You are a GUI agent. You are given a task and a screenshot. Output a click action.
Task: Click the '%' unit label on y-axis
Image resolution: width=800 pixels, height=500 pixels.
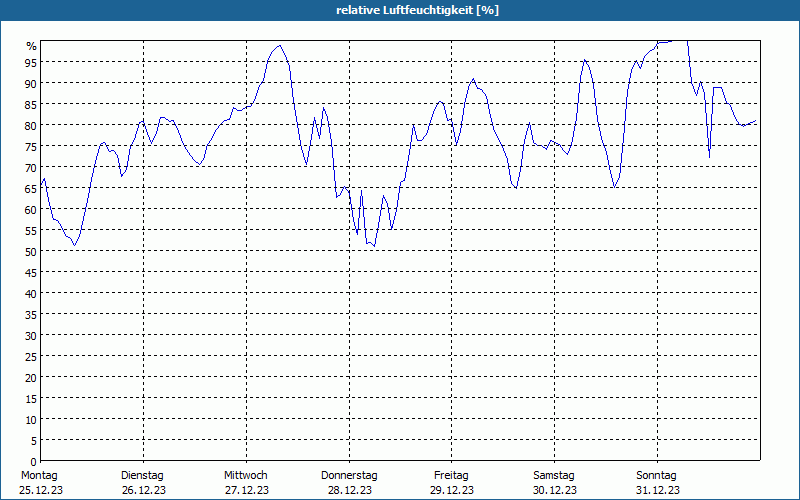pos(32,46)
